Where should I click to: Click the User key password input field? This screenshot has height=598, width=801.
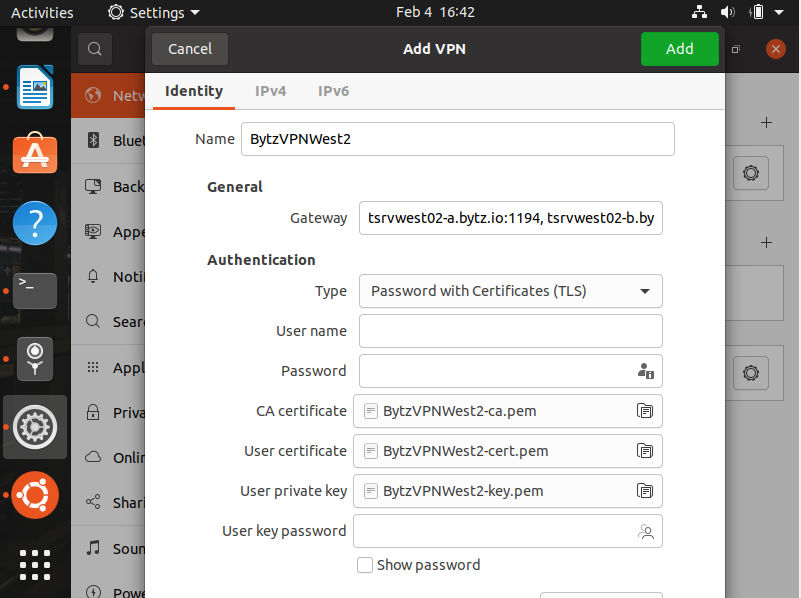pyautogui.click(x=508, y=531)
